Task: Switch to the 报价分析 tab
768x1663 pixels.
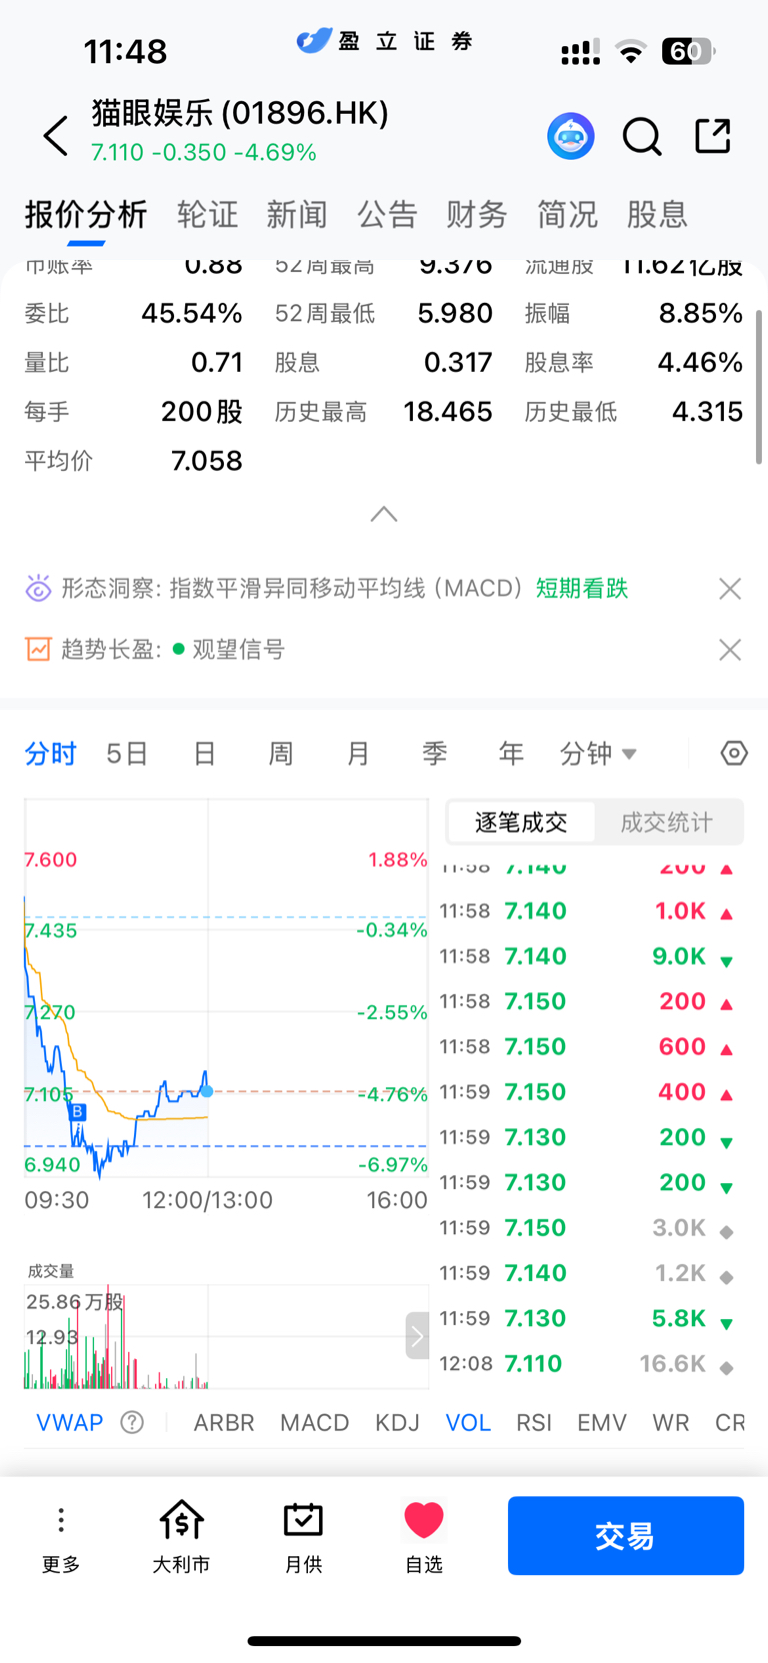Action: [86, 214]
